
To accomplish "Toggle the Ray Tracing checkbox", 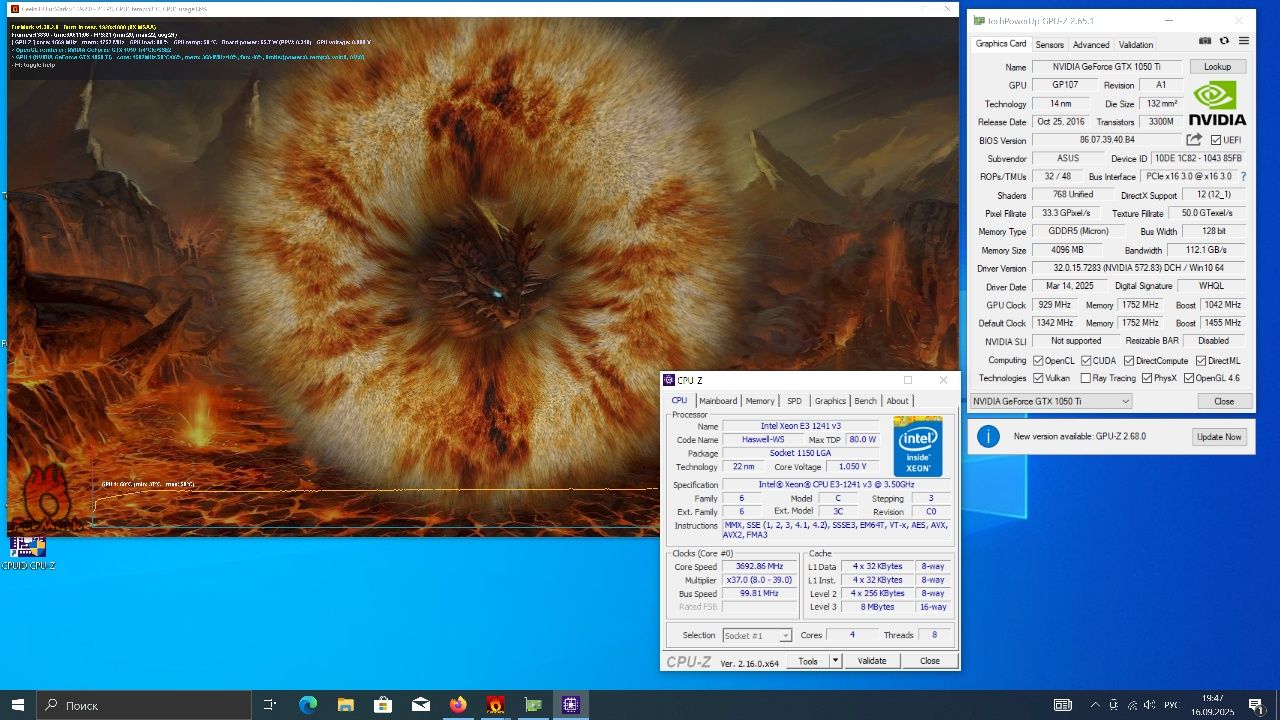I will [x=1085, y=378].
